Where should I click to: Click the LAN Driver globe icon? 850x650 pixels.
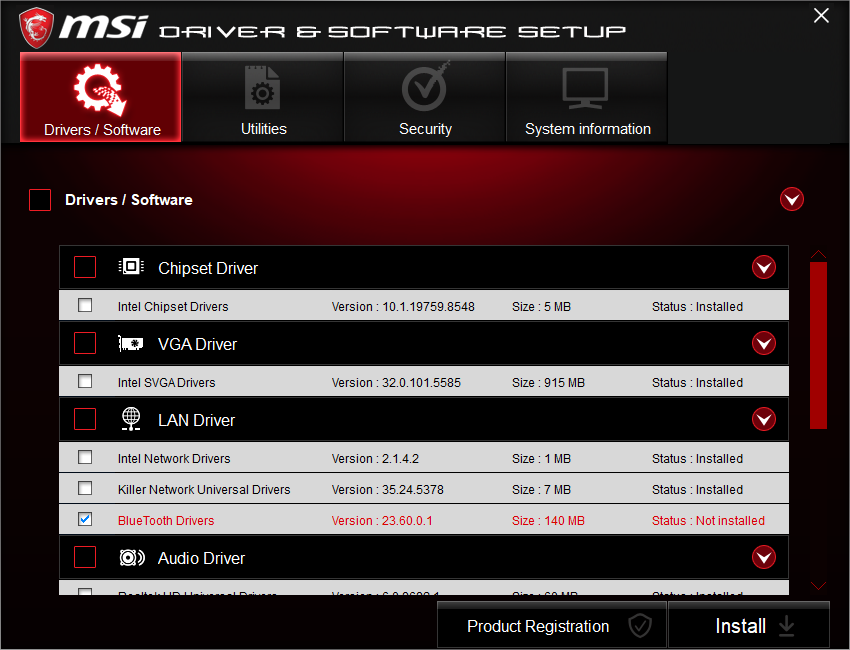(131, 419)
